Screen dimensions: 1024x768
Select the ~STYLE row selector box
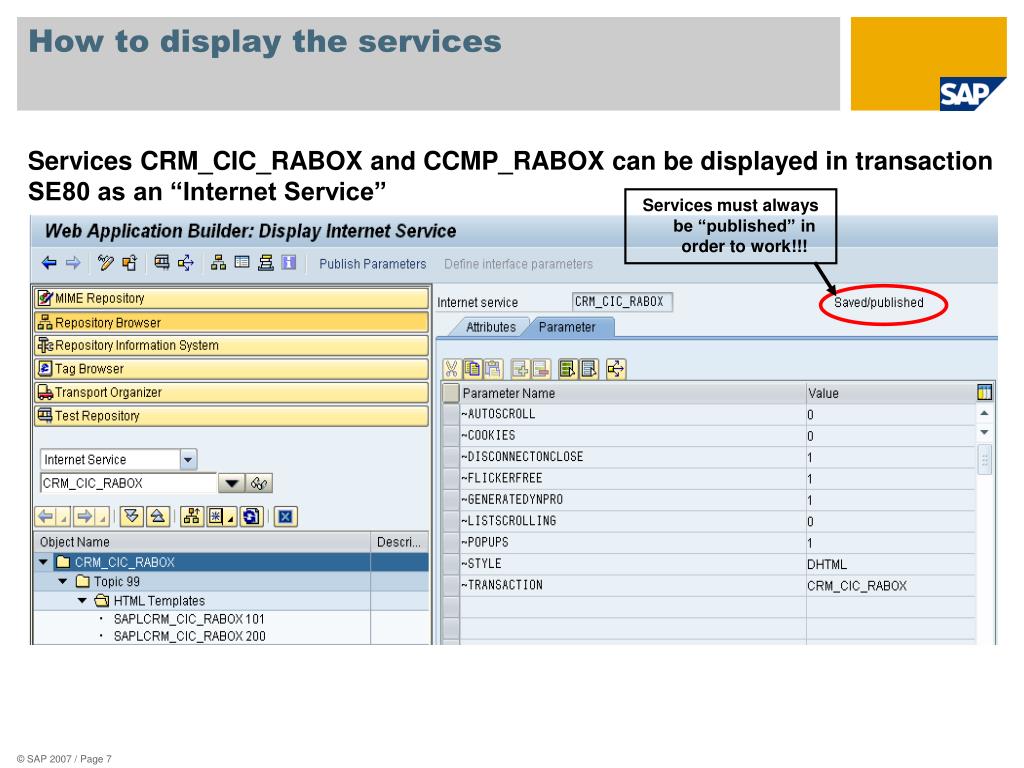click(451, 564)
